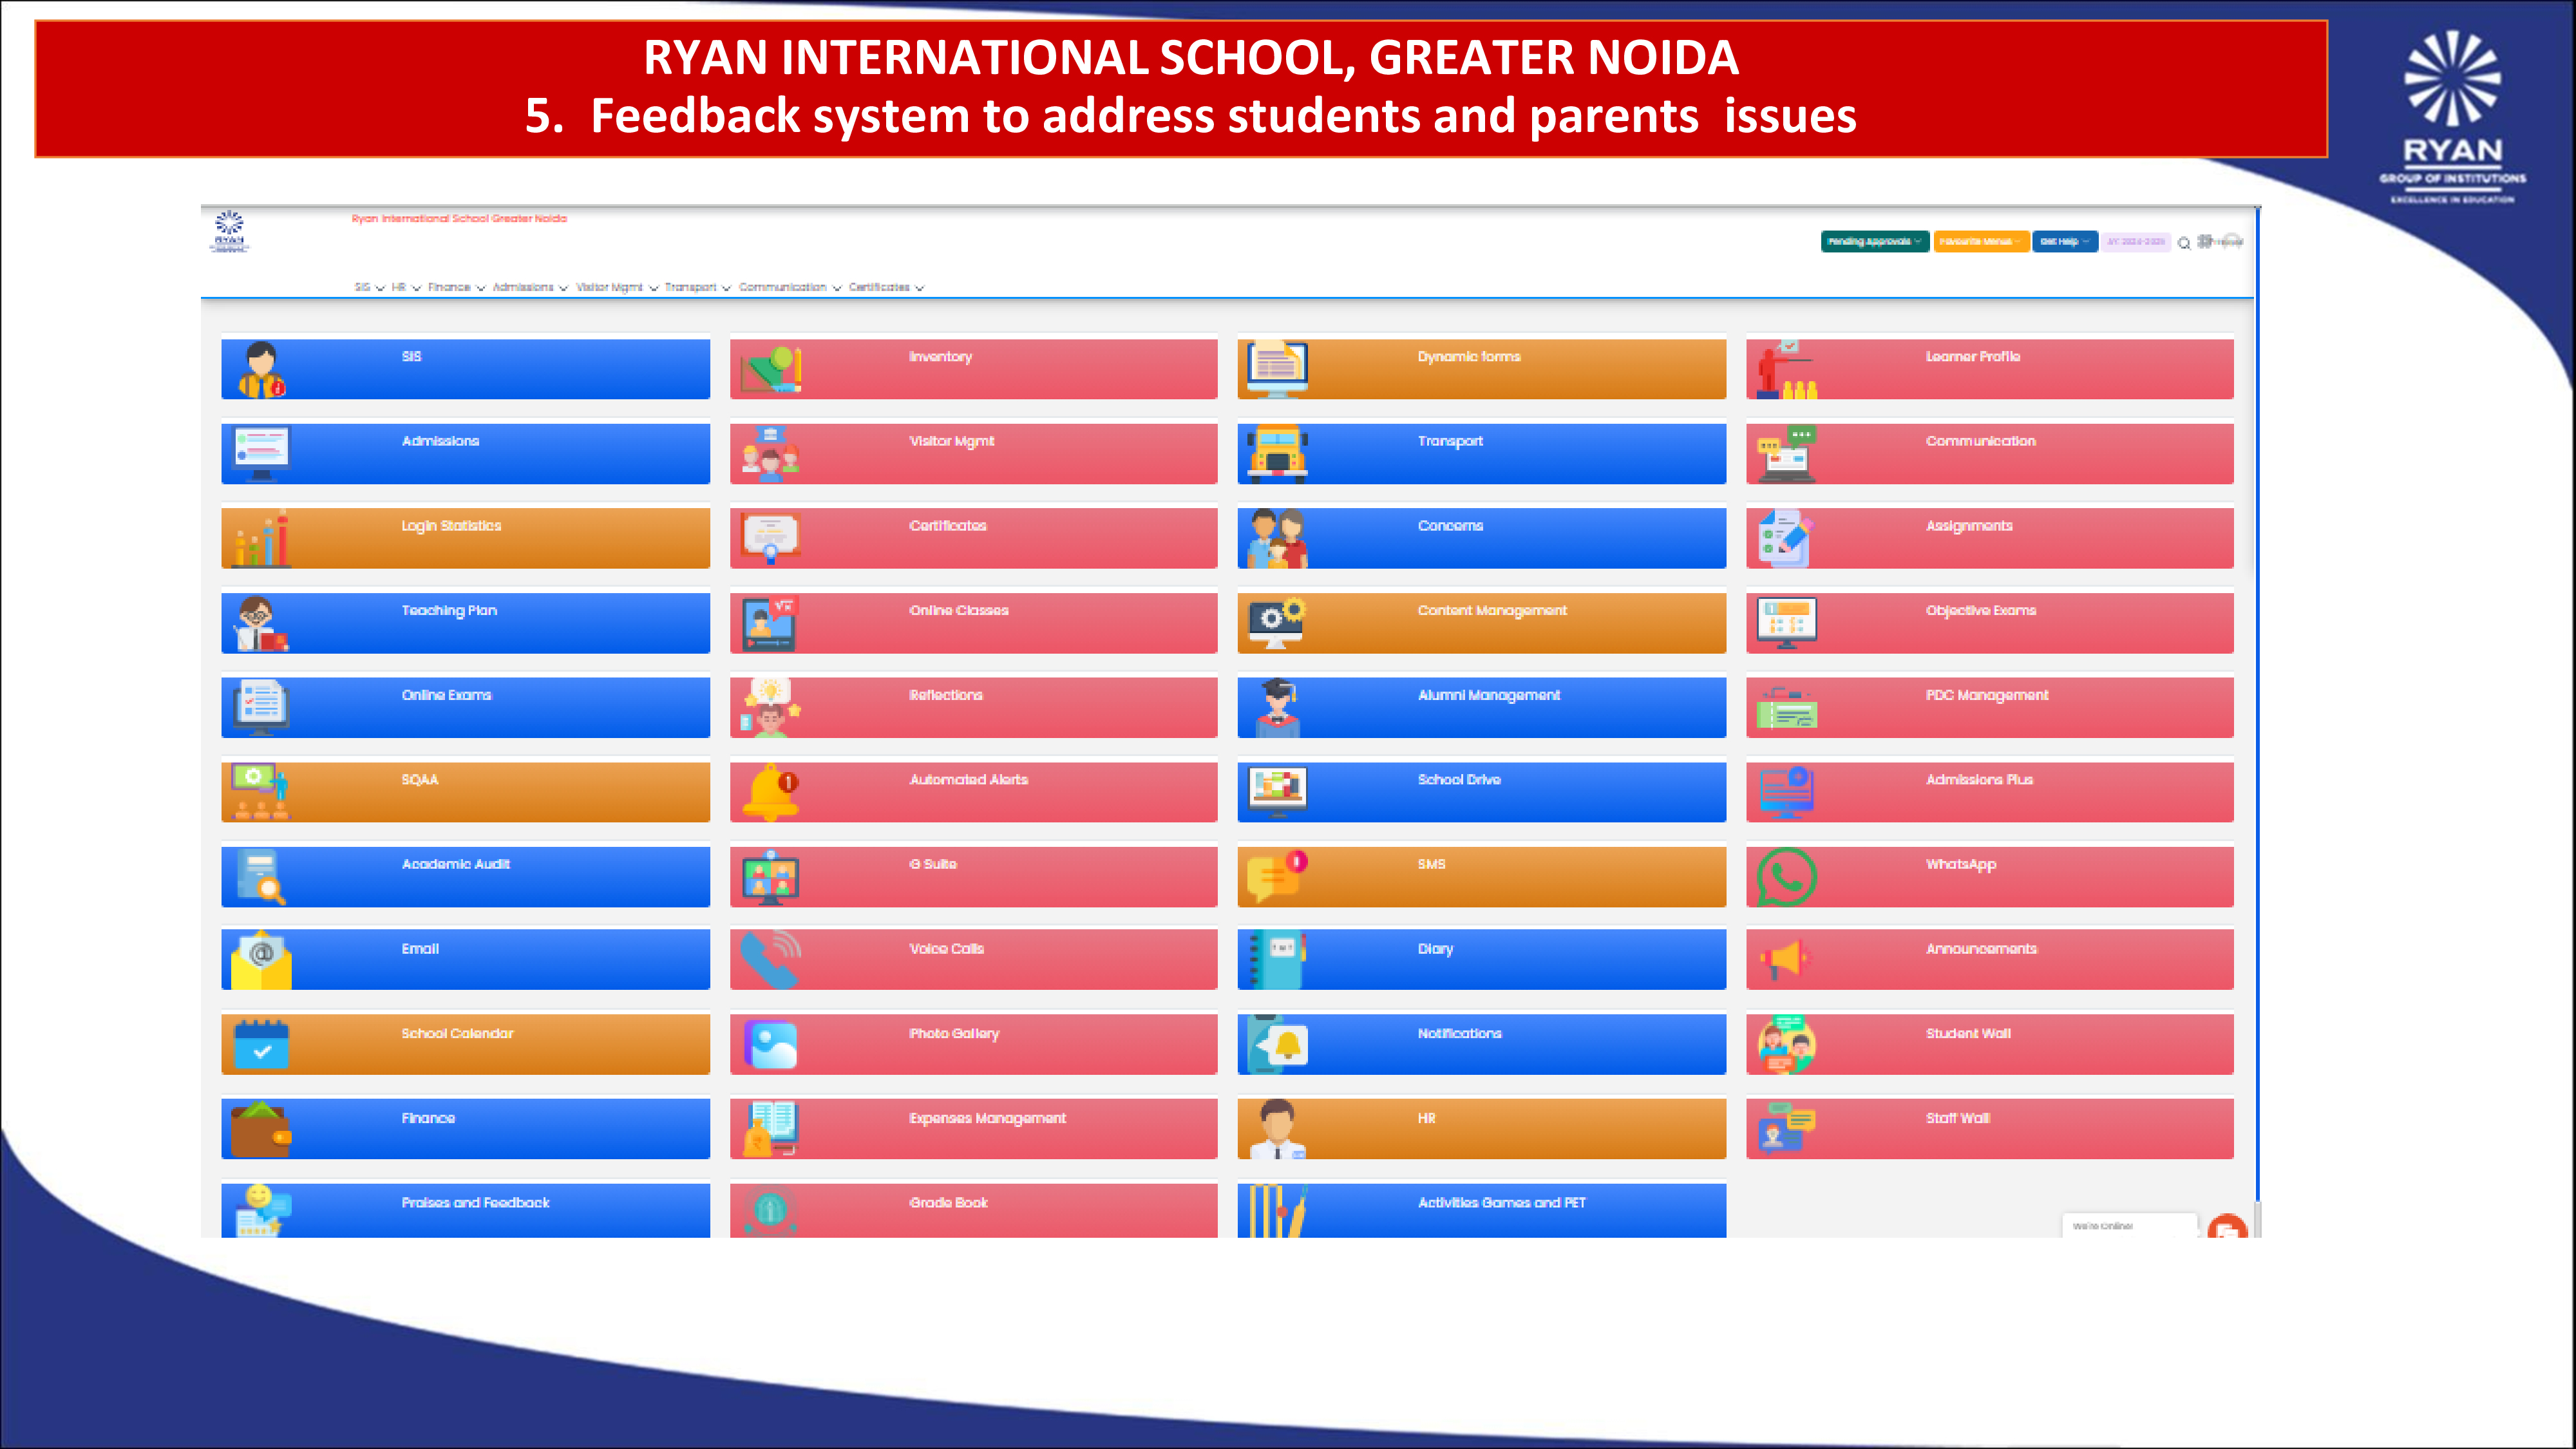Open the School Calendar icon
Image resolution: width=2576 pixels, height=1449 pixels.
(261, 1044)
